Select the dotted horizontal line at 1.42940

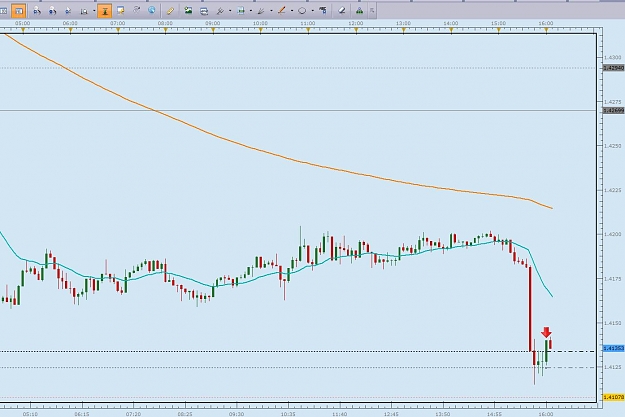298,68
